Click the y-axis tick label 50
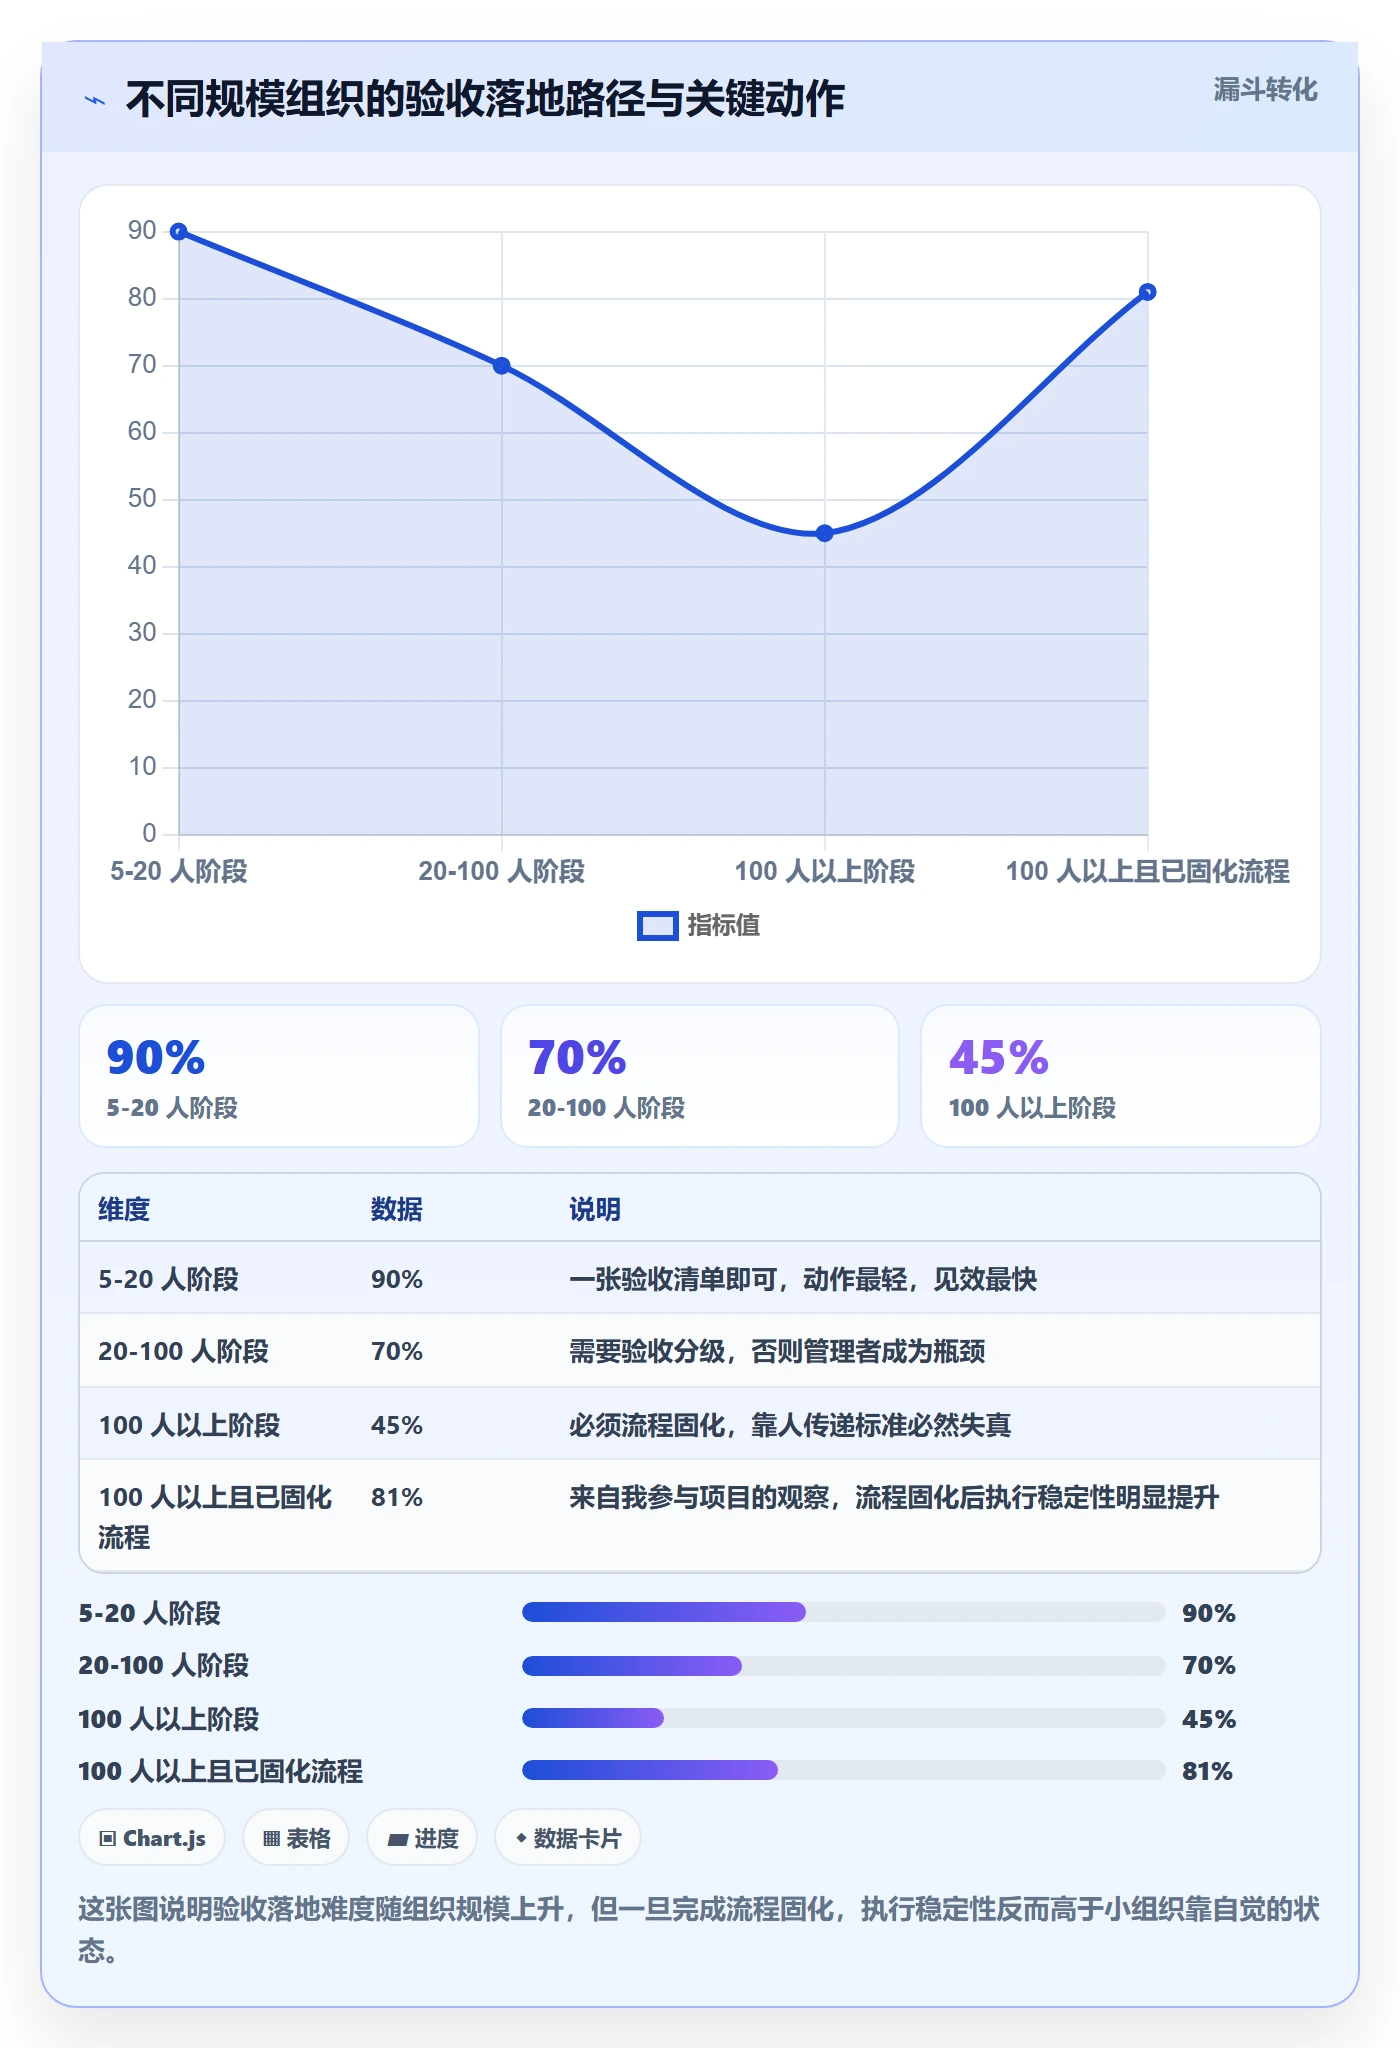1400x2048 pixels. pyautogui.click(x=142, y=498)
